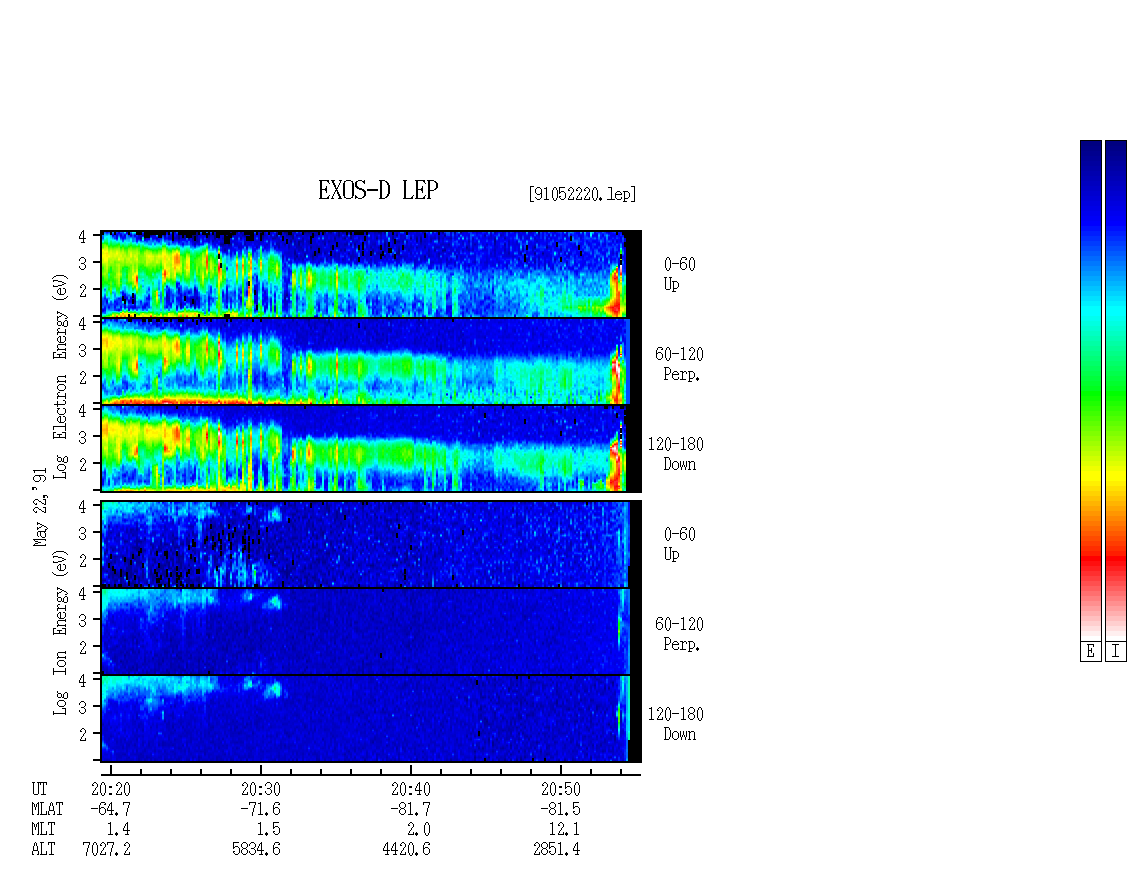
Task: Click the MLT row label
Action: tap(43, 830)
